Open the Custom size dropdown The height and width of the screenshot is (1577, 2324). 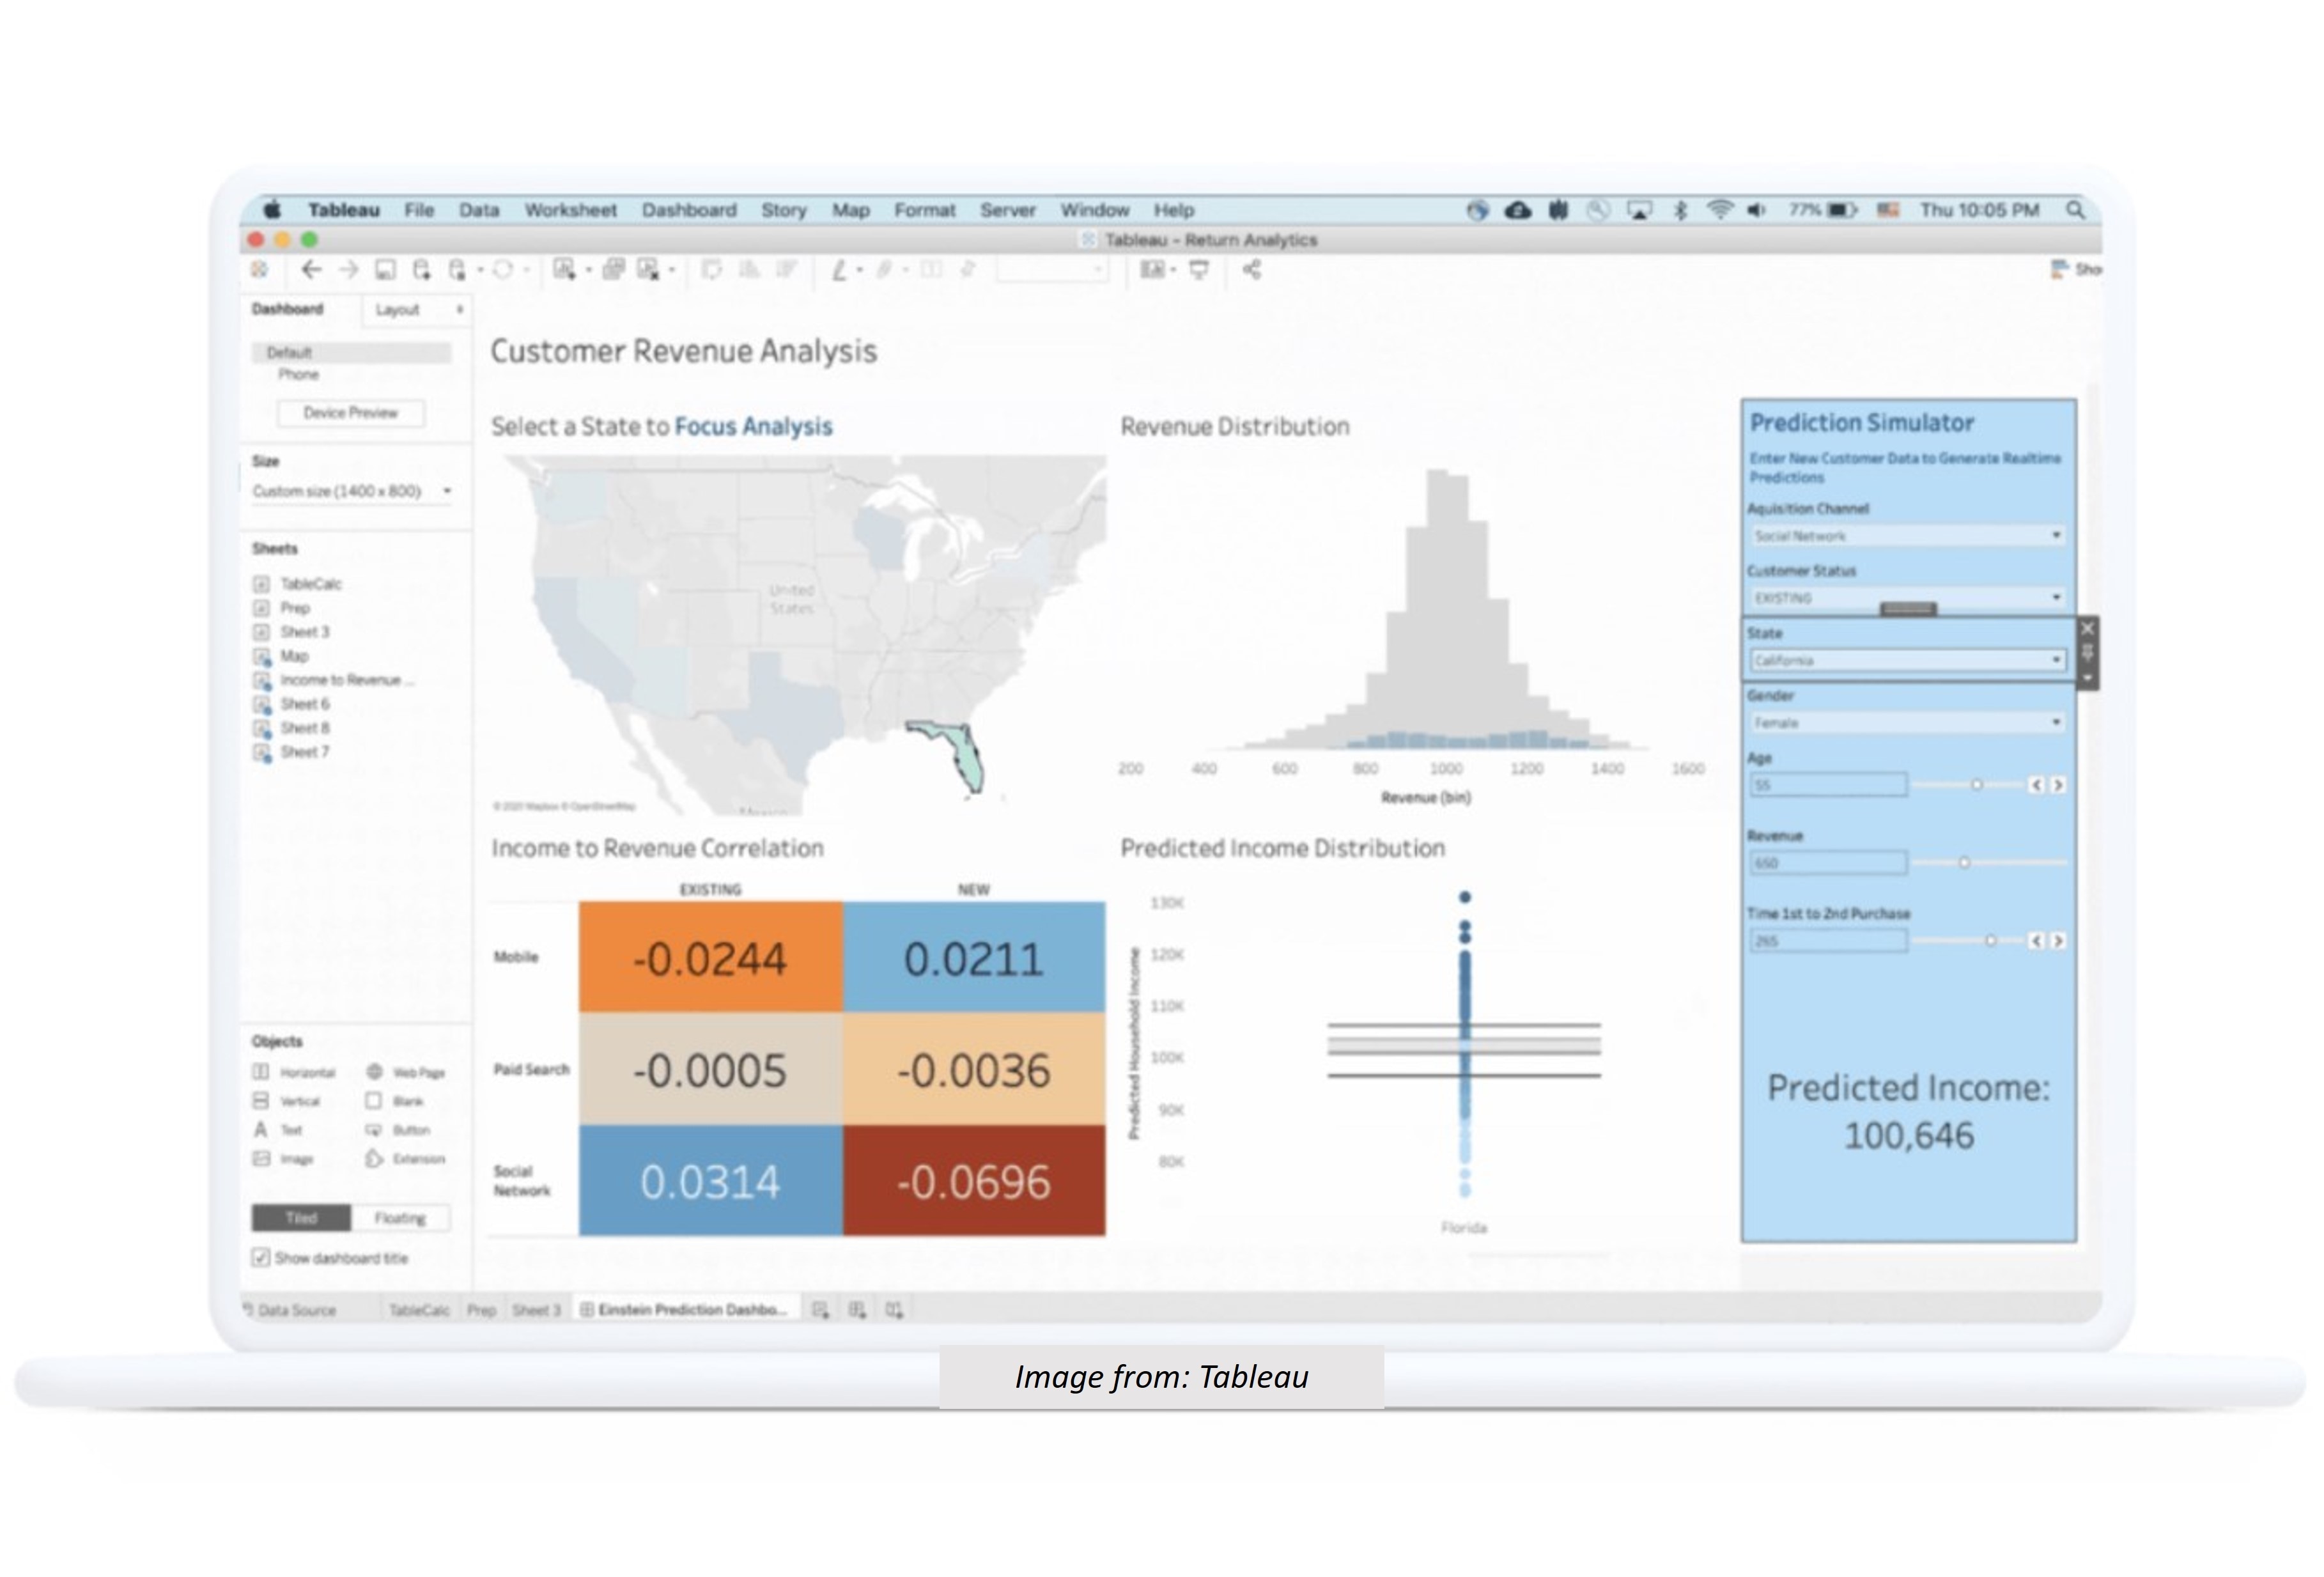click(351, 490)
